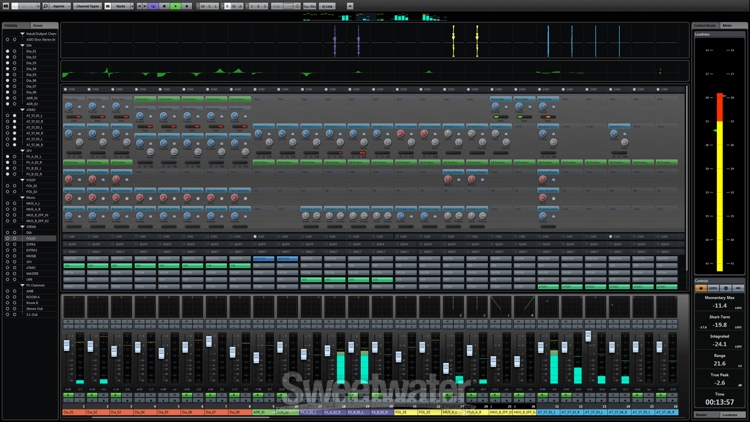Switch to the Zones tab
Image resolution: width=750 pixels, height=422 pixels.
pyautogui.click(x=37, y=23)
